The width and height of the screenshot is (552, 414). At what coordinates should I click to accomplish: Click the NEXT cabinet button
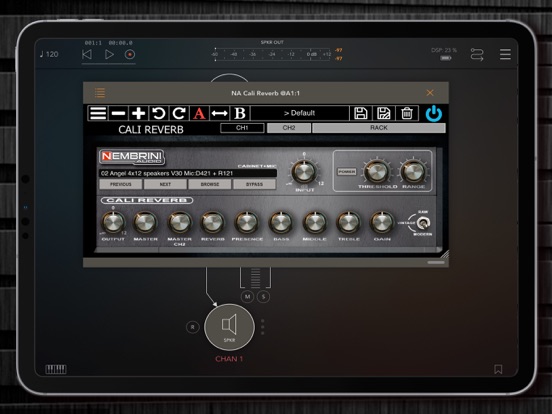coord(165,184)
